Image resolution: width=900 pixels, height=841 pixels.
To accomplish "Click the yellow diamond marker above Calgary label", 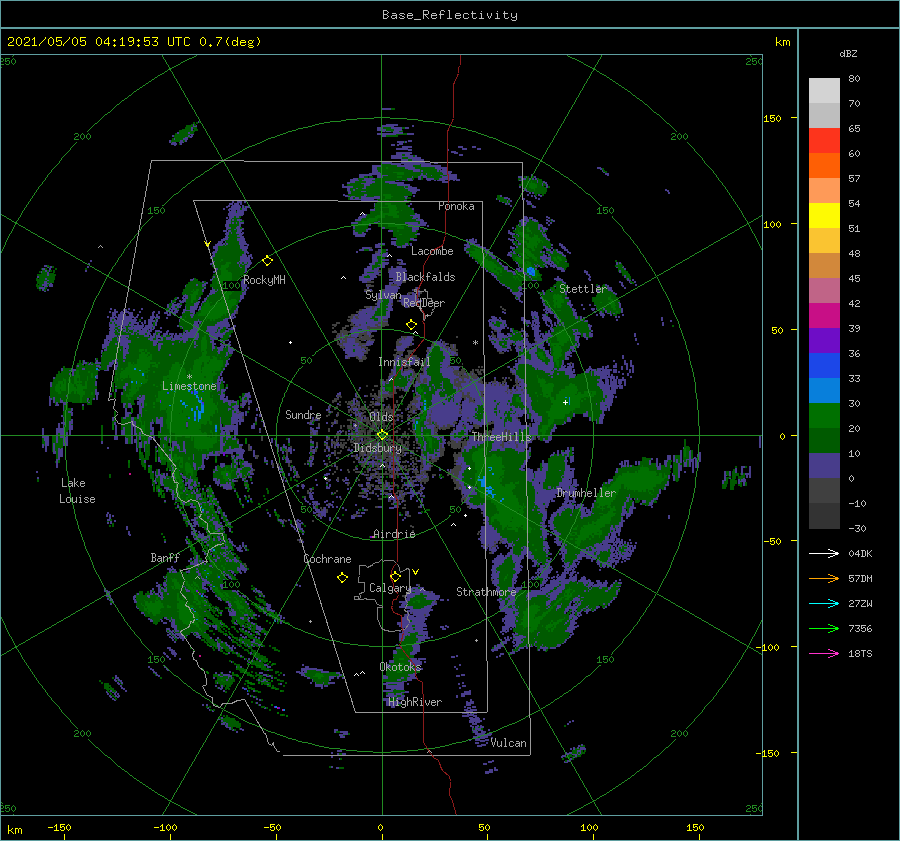I will click(395, 576).
